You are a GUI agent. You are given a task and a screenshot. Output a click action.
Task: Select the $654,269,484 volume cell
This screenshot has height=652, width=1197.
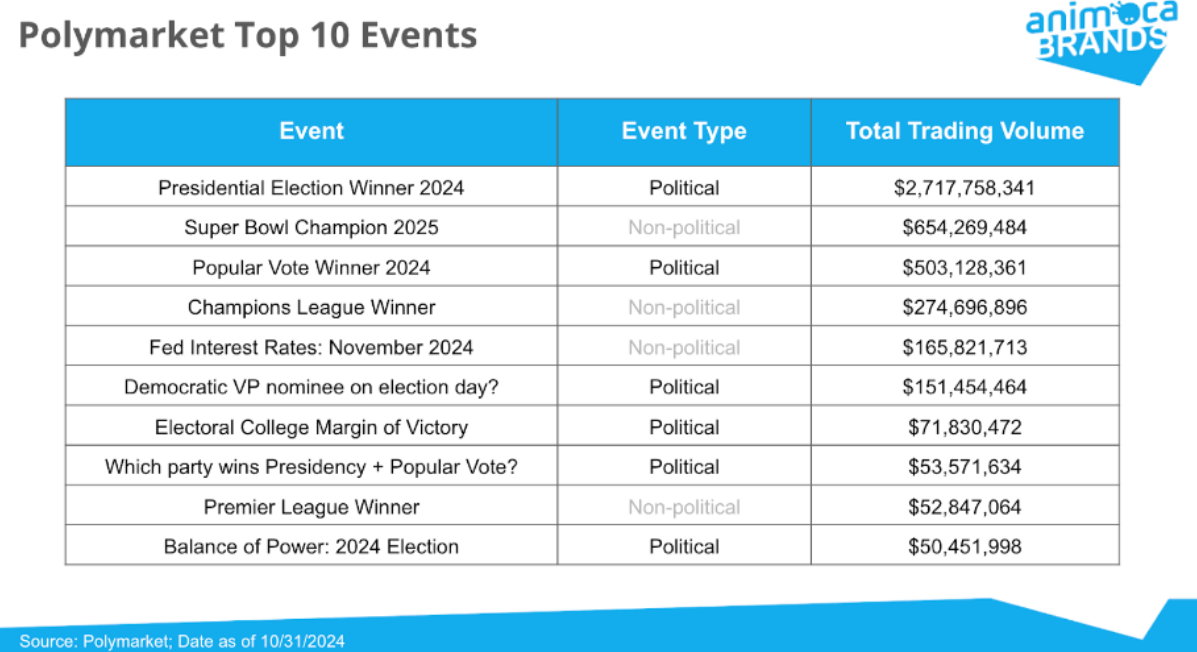[964, 227]
